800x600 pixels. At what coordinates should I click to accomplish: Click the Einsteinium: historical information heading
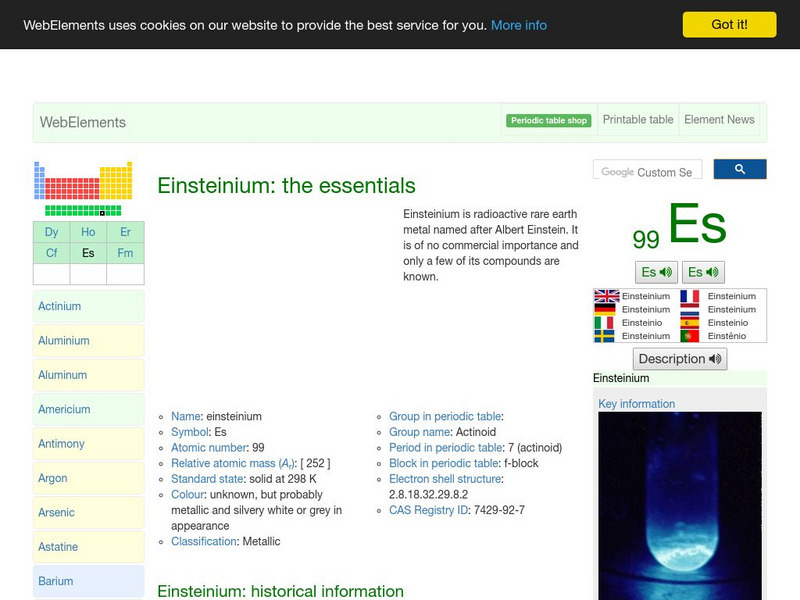tap(280, 591)
